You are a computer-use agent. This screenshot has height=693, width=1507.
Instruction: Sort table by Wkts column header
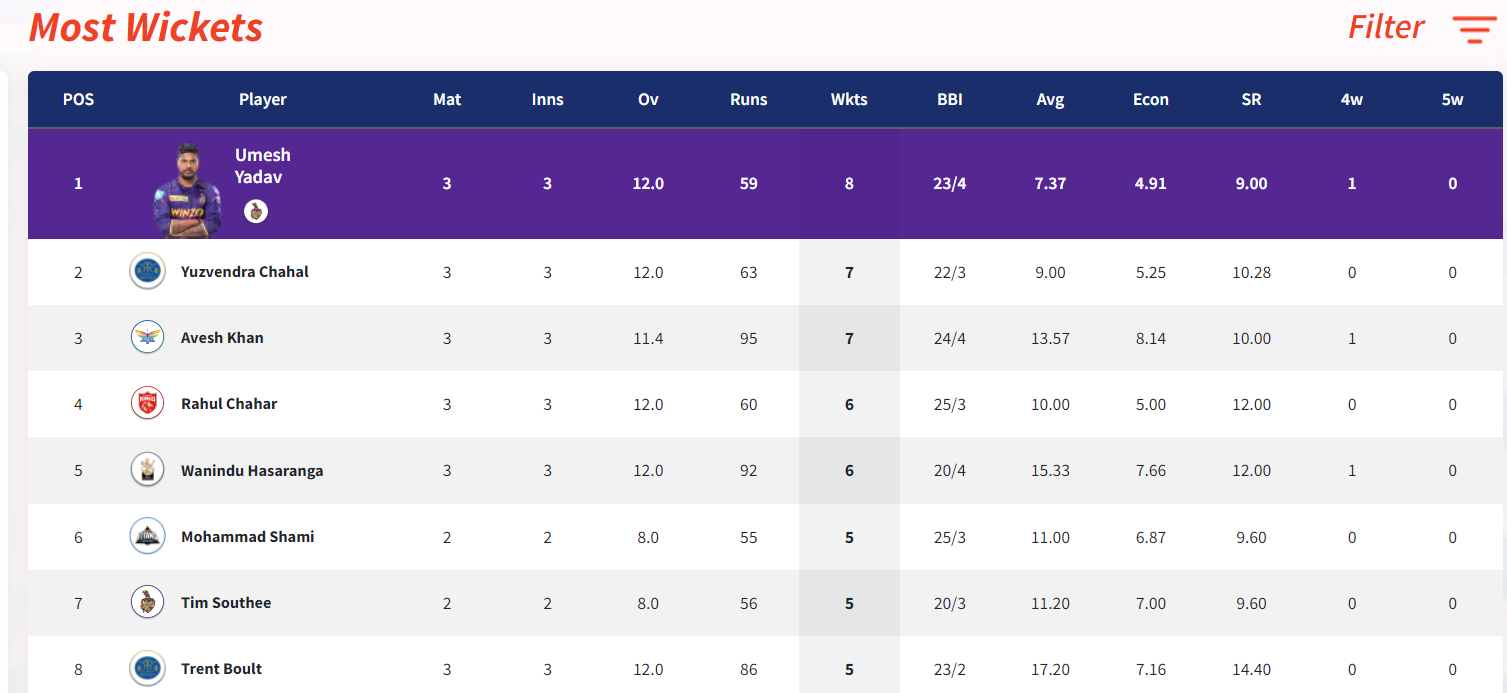(849, 99)
